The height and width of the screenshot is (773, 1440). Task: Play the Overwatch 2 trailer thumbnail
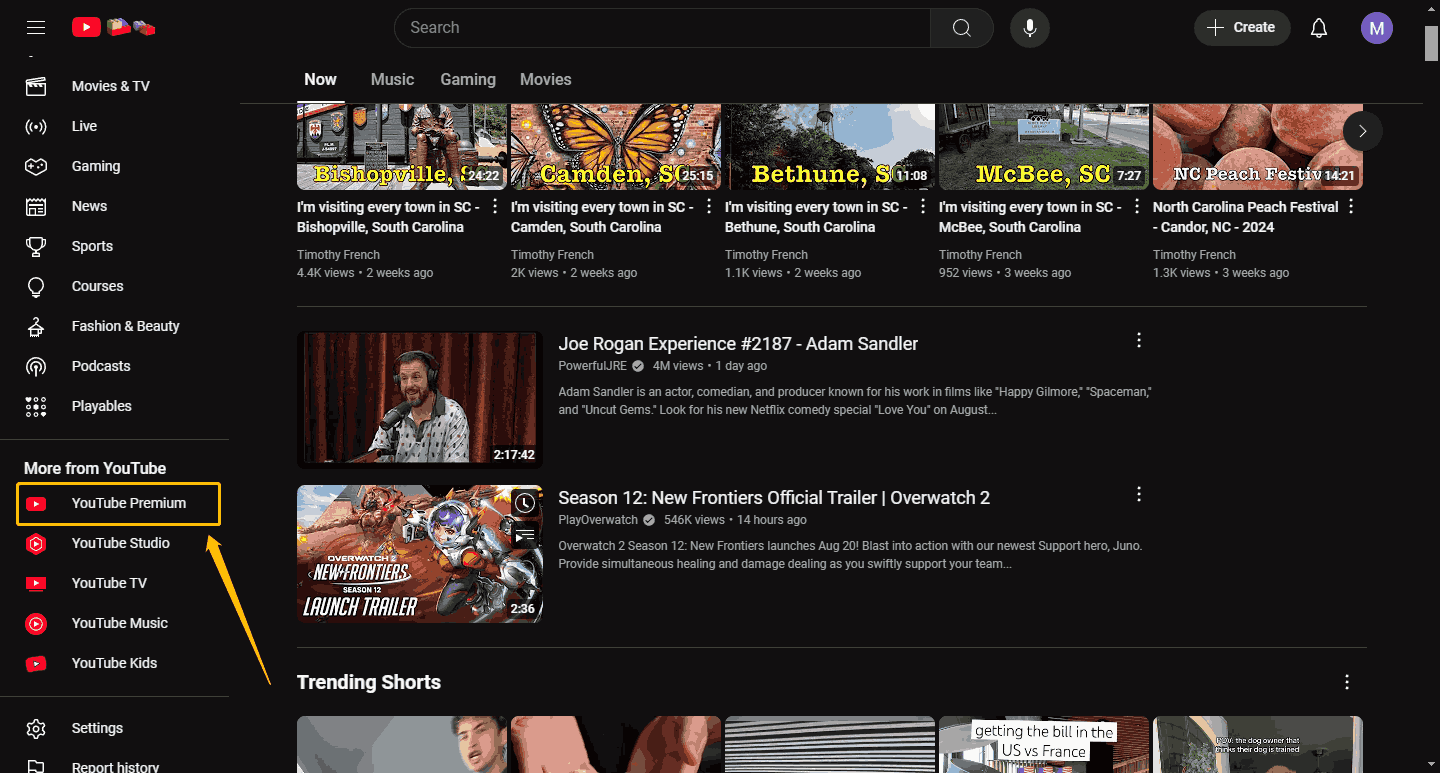[420, 554]
